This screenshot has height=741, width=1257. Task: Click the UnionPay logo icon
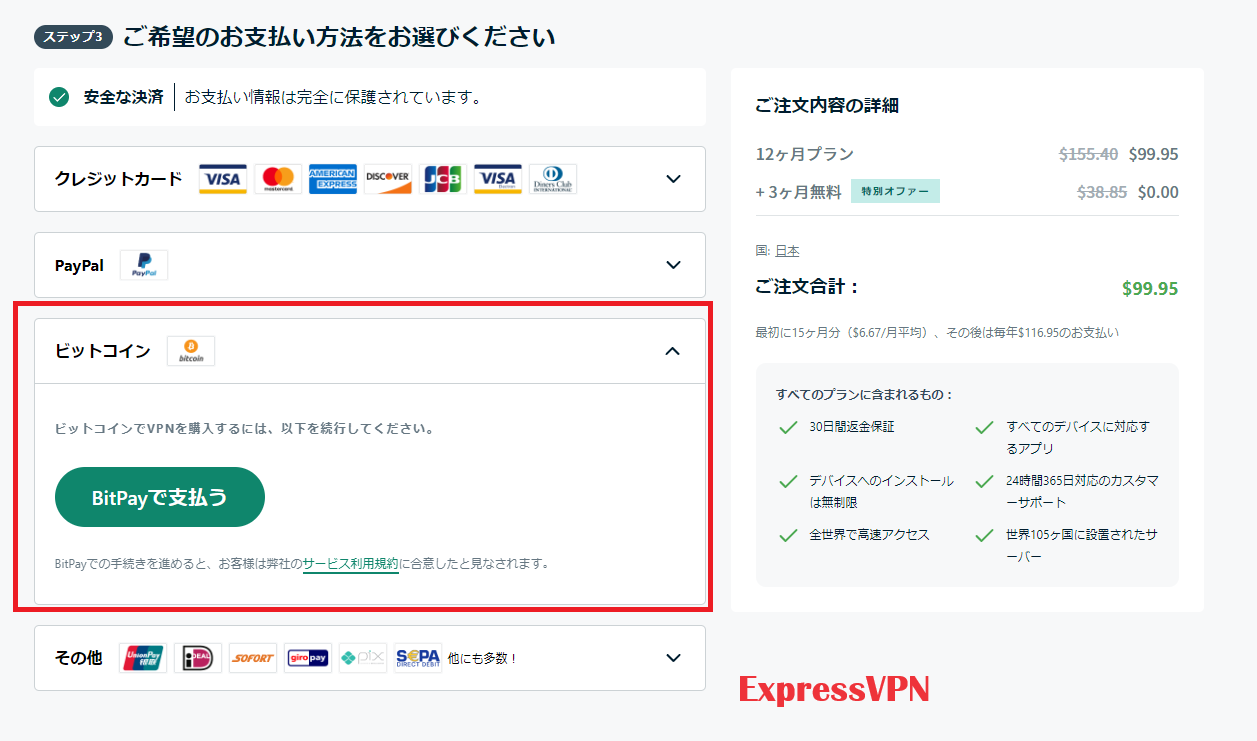click(x=143, y=658)
